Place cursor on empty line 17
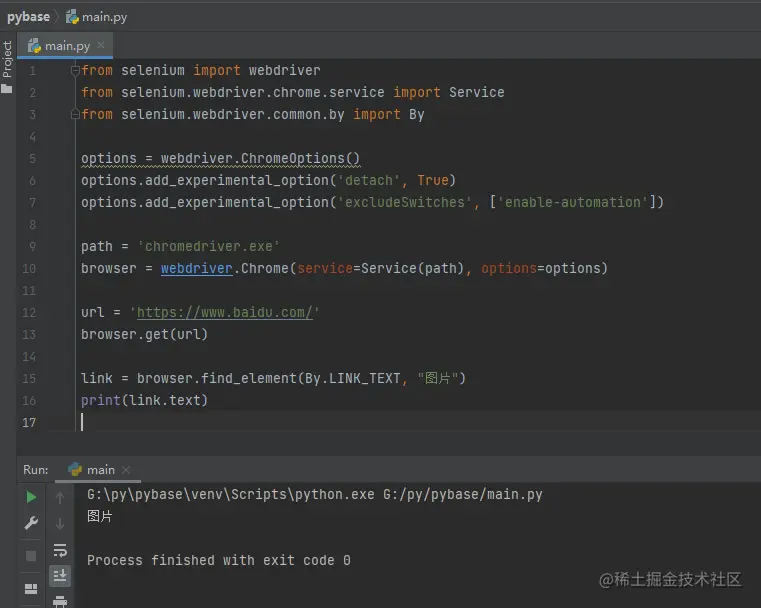 (417, 422)
